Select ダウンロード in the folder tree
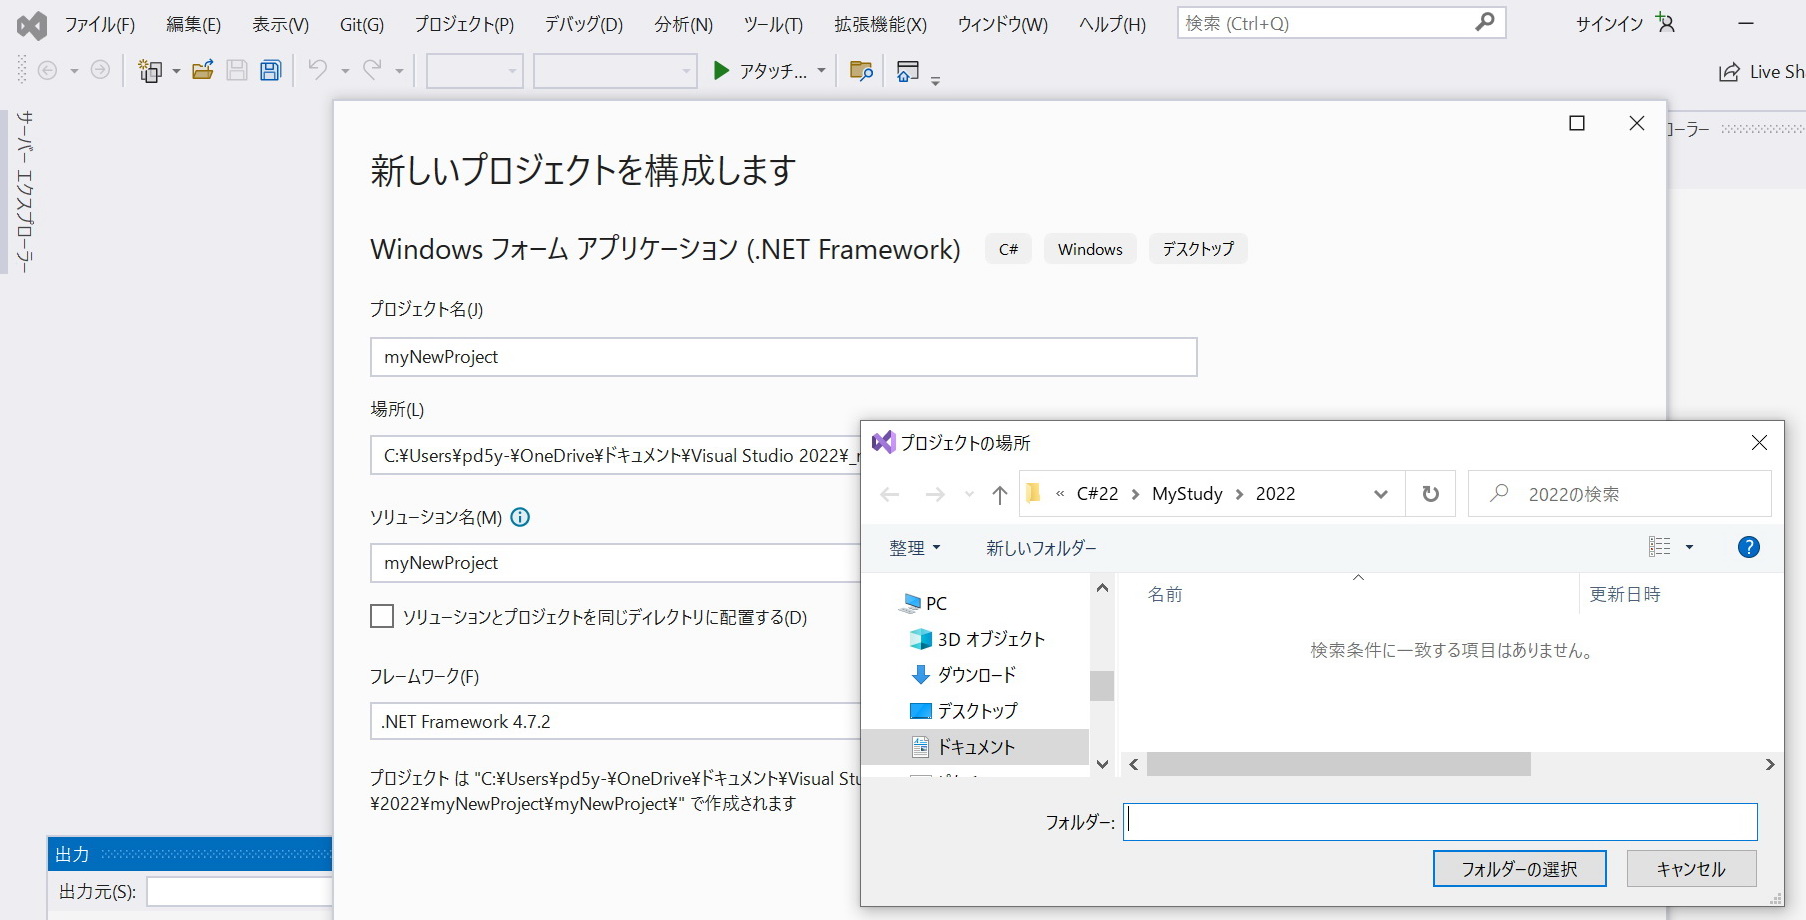Image resolution: width=1806 pixels, height=920 pixels. [975, 675]
